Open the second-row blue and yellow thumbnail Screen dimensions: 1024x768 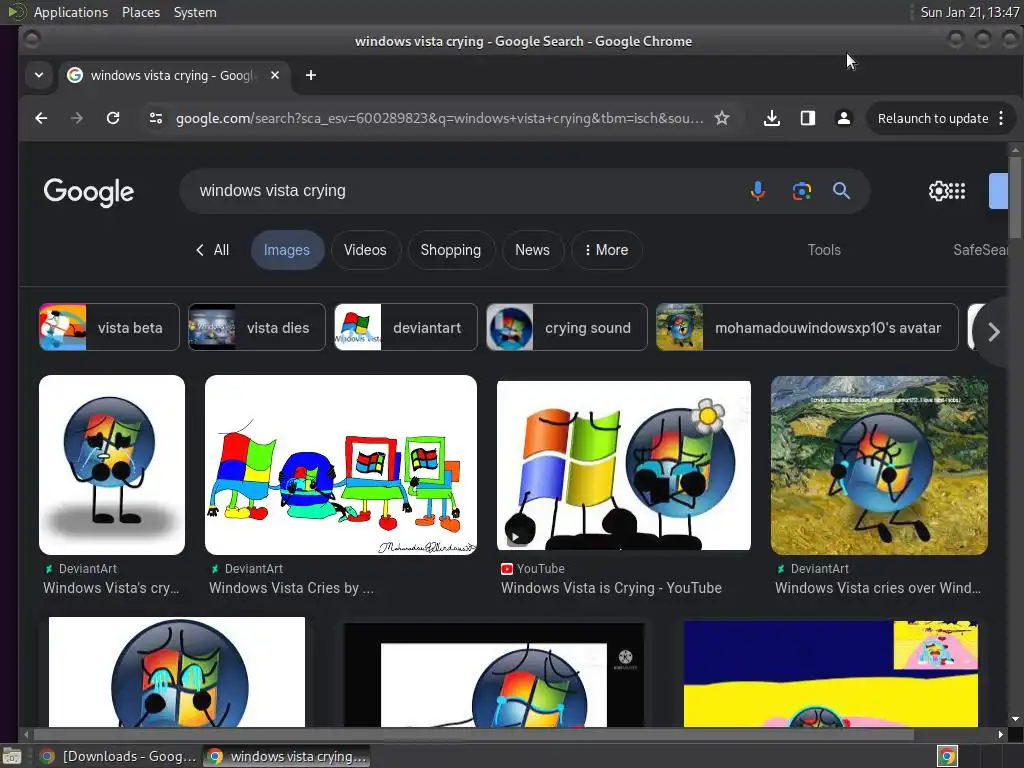(x=831, y=673)
